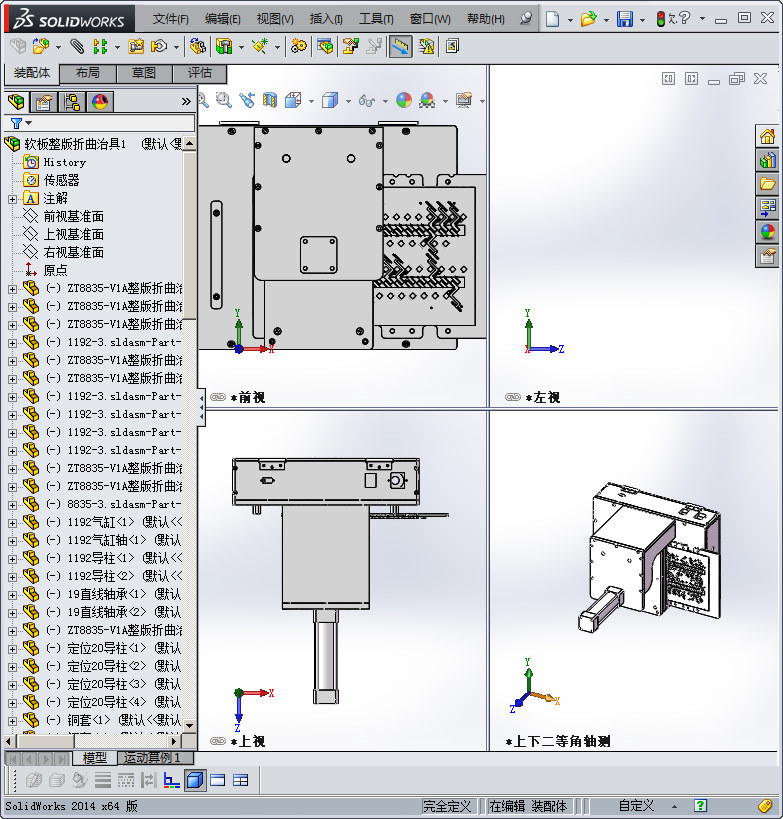This screenshot has height=819, width=783.
Task: Switch to the four view viewport icon
Action: (x=241, y=781)
